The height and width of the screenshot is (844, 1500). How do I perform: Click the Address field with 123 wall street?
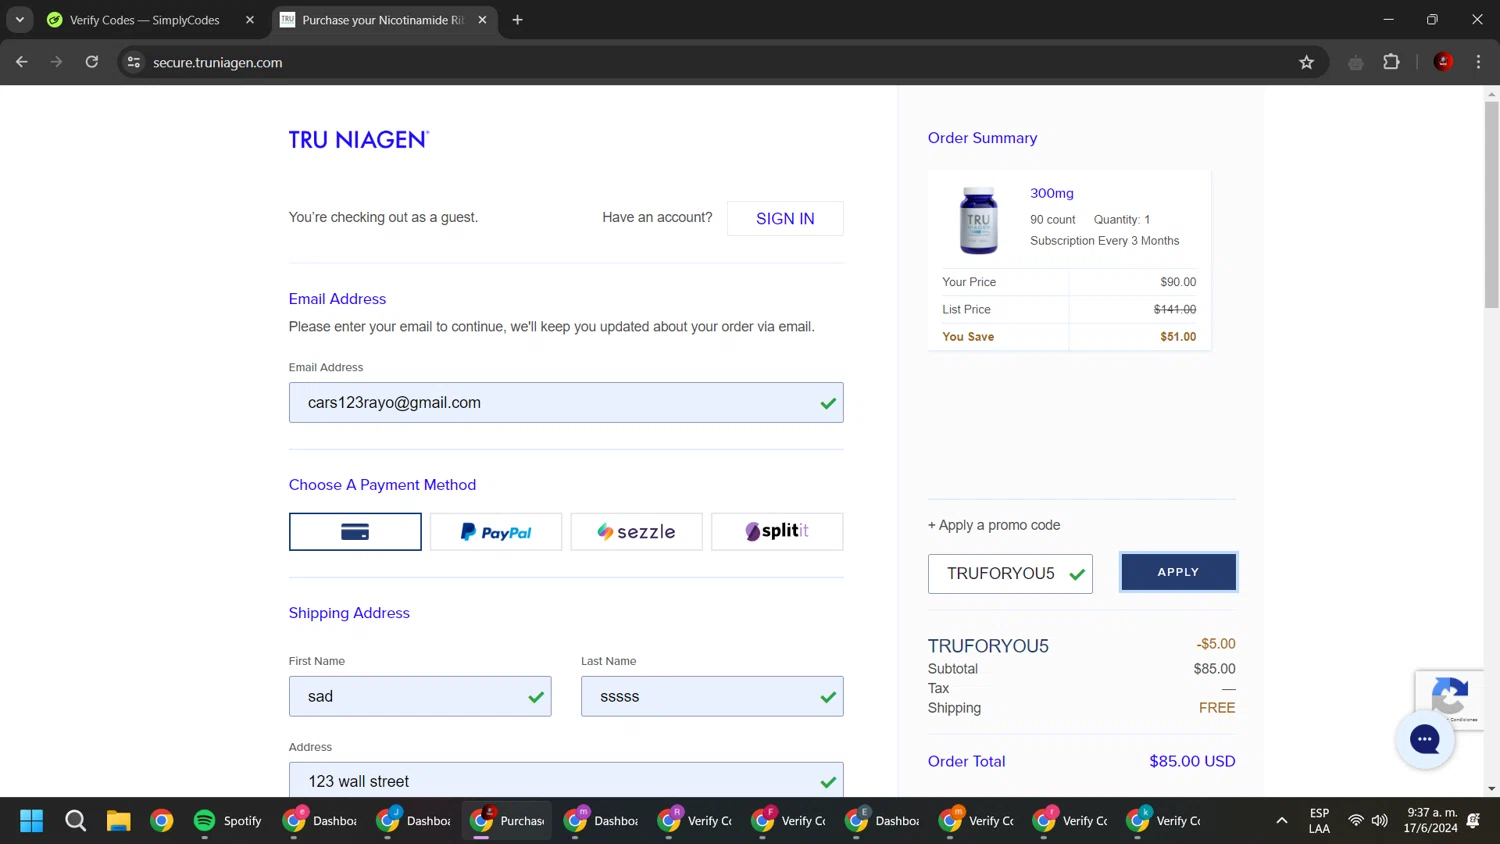(566, 780)
